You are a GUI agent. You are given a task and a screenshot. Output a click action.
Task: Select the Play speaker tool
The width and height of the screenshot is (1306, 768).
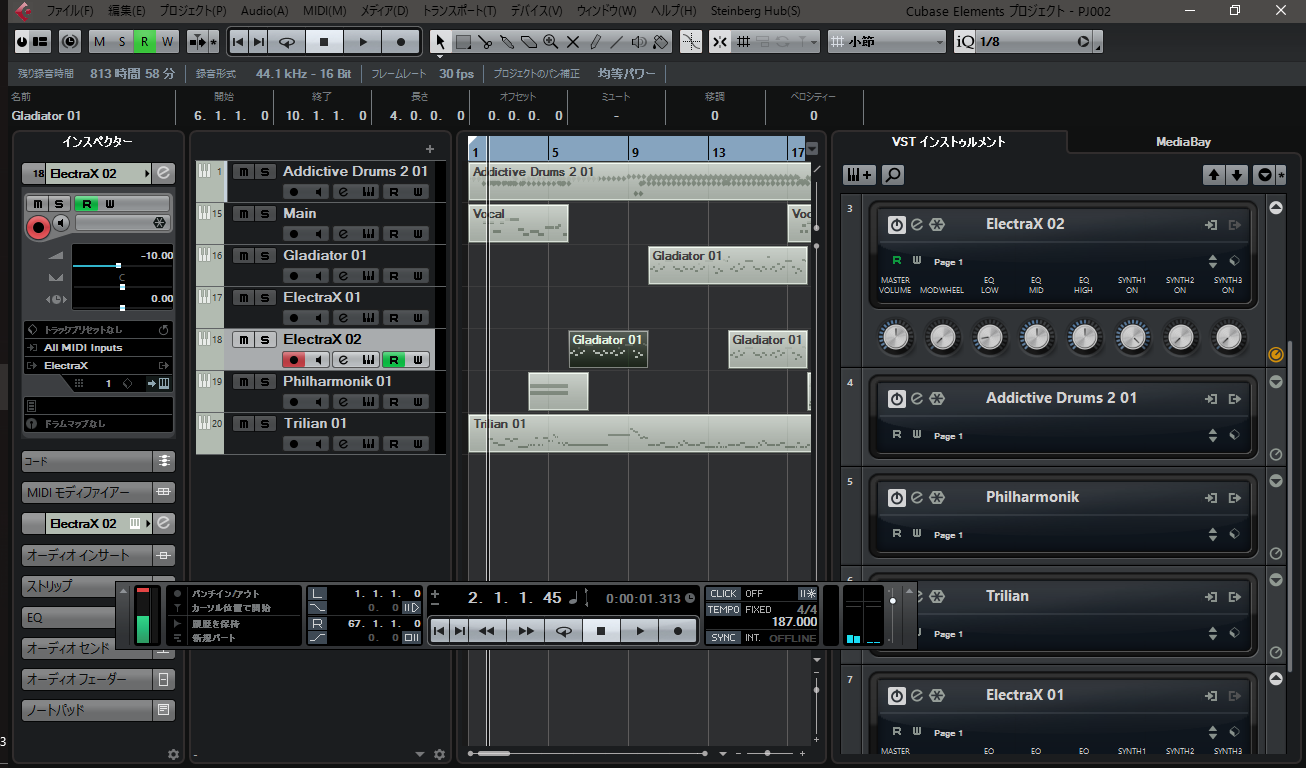639,42
